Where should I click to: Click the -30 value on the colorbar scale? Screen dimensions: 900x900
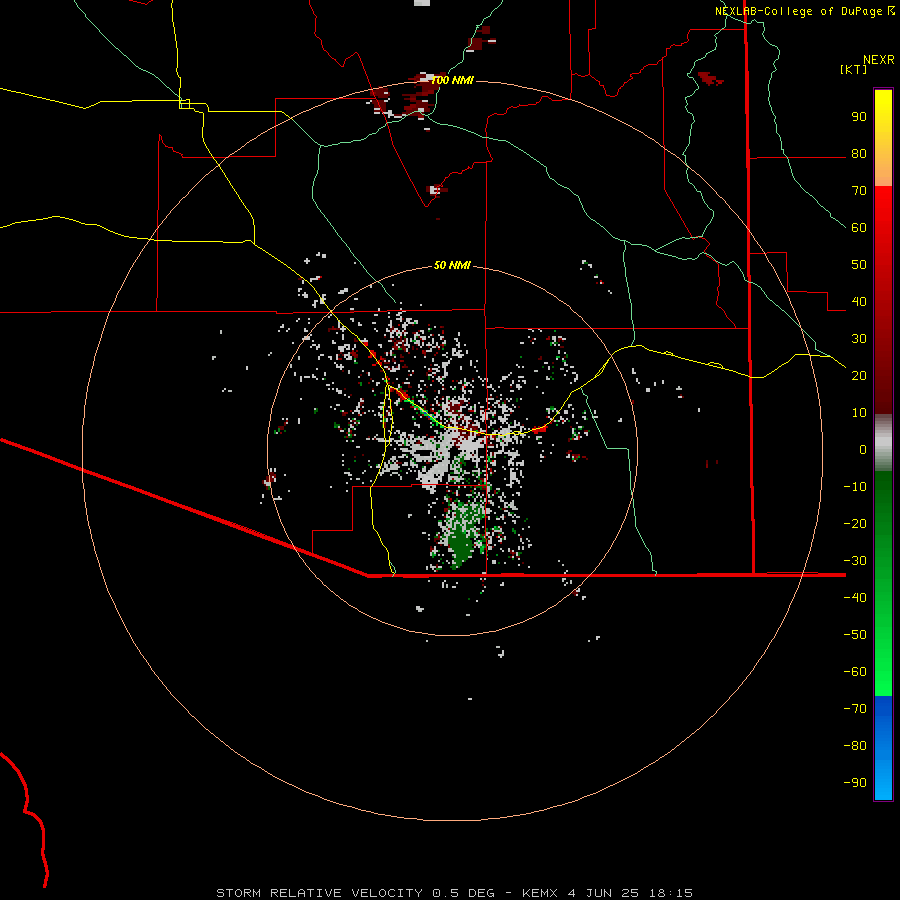point(855,561)
